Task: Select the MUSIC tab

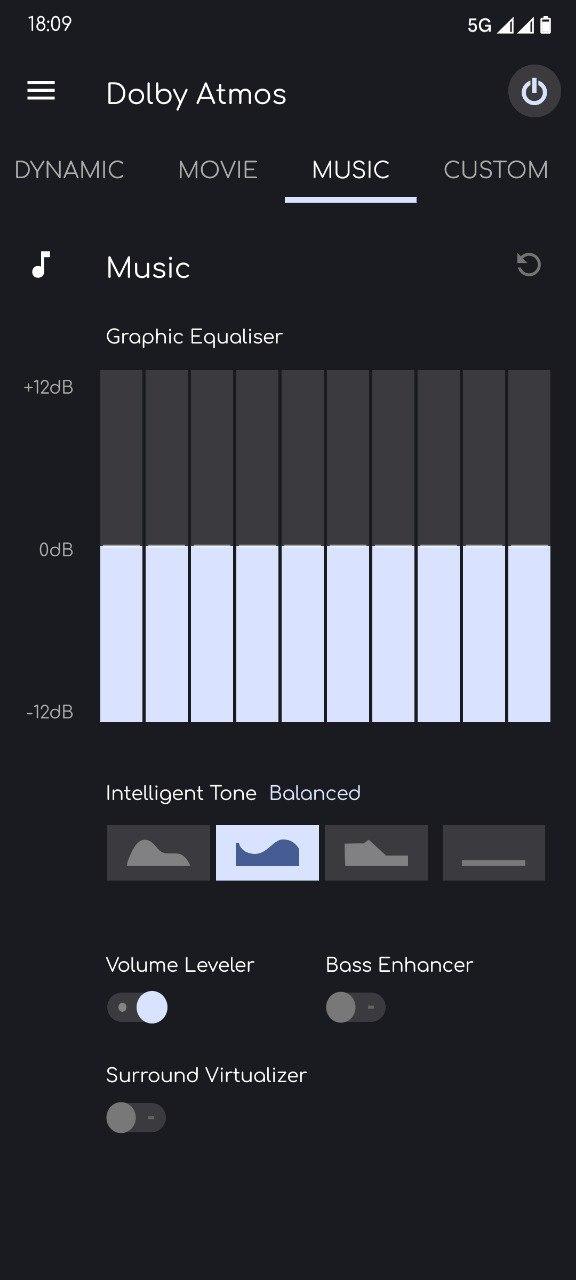Action: click(x=351, y=170)
